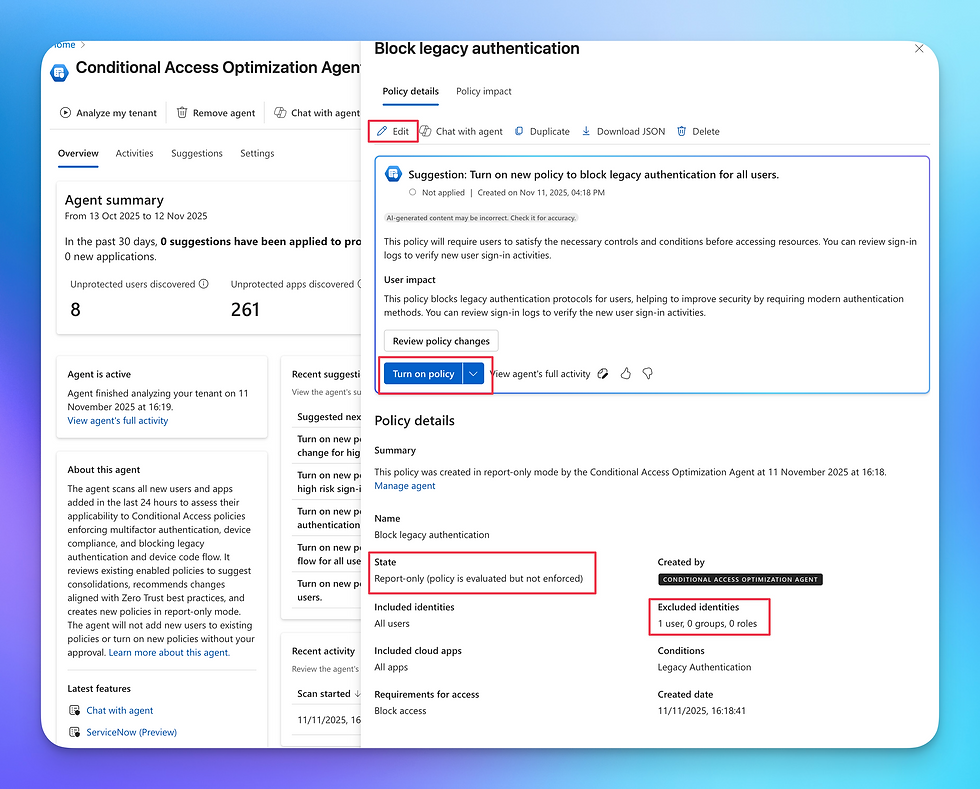This screenshot has height=789, width=980.
Task: Click the Edit pencil icon
Action: tap(382, 131)
